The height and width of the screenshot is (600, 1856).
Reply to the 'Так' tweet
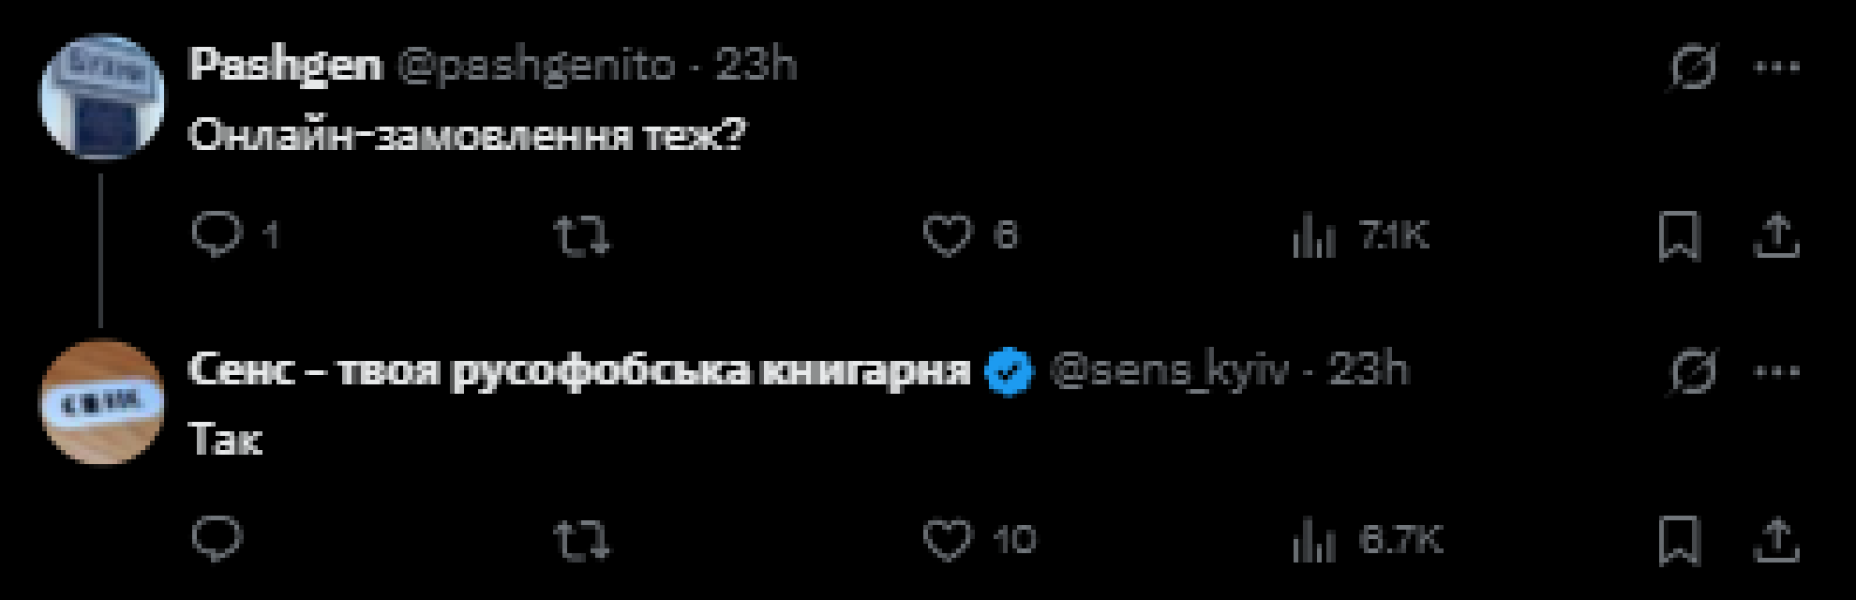(x=217, y=539)
